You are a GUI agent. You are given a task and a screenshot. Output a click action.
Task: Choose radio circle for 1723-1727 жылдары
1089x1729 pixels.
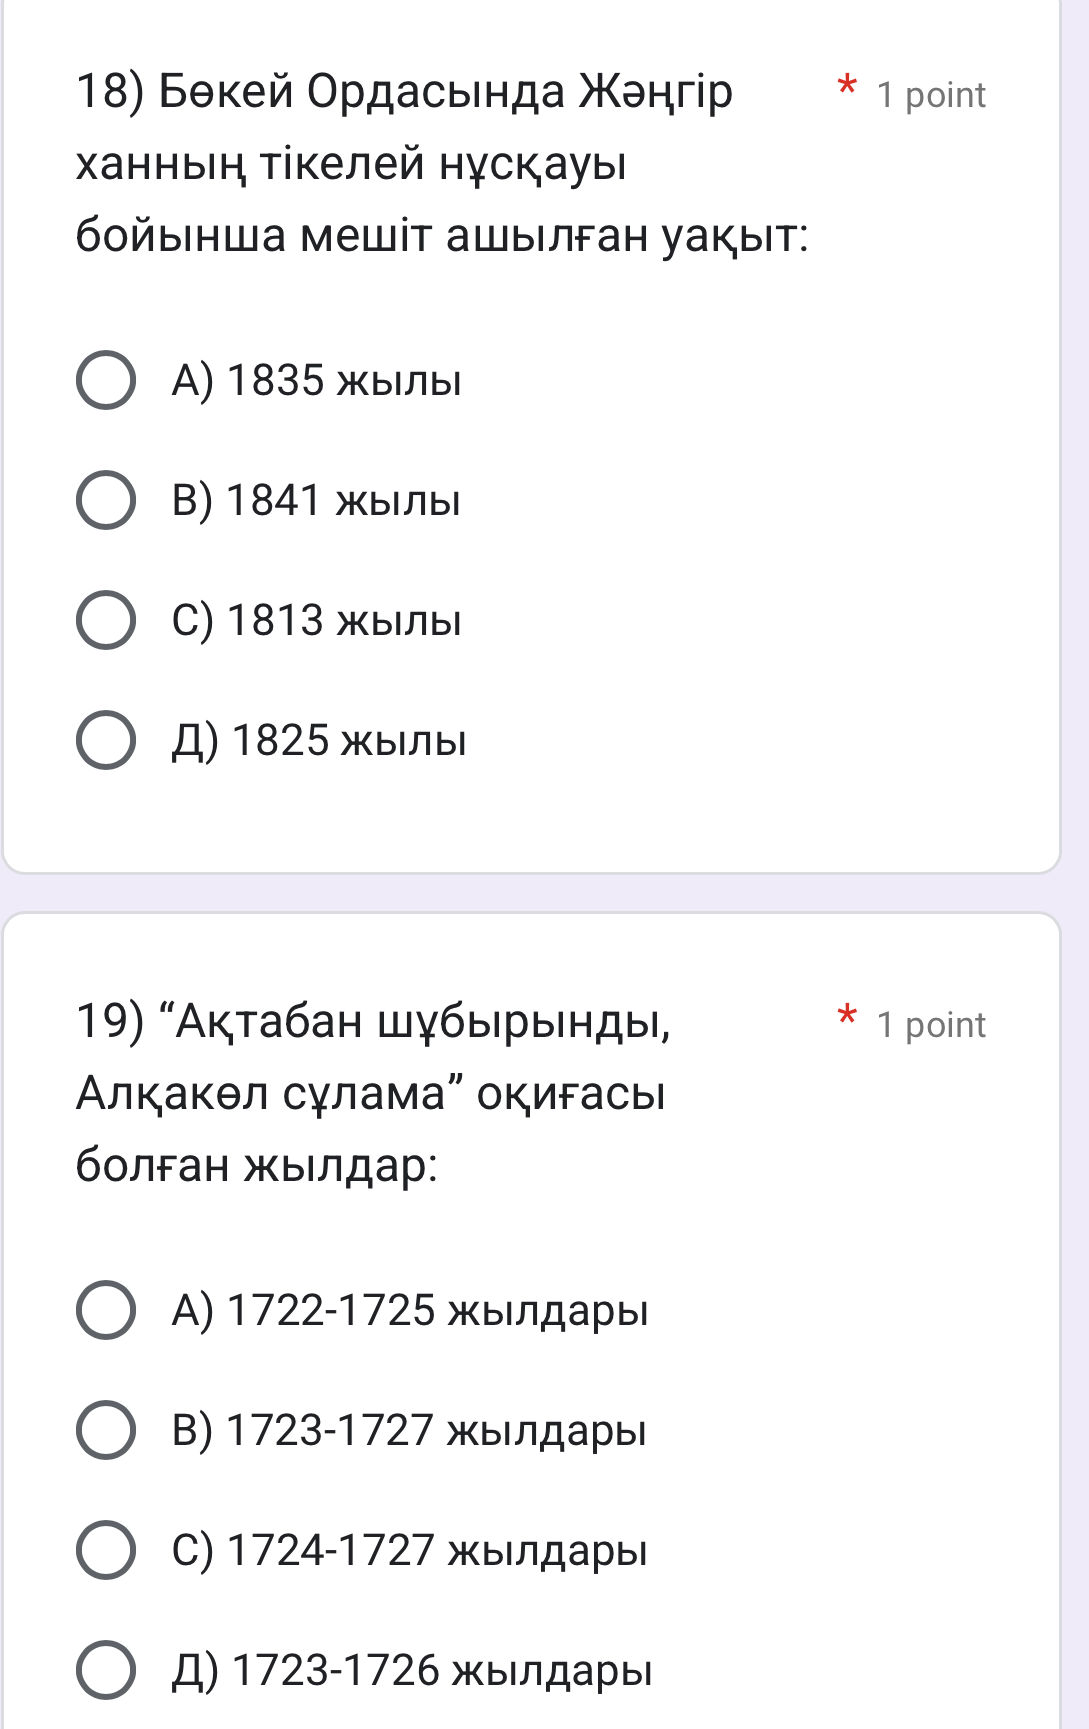[x=106, y=1430]
